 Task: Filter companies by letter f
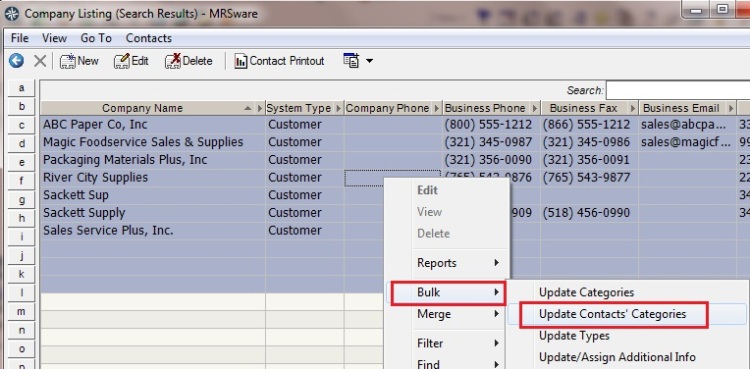[22, 181]
